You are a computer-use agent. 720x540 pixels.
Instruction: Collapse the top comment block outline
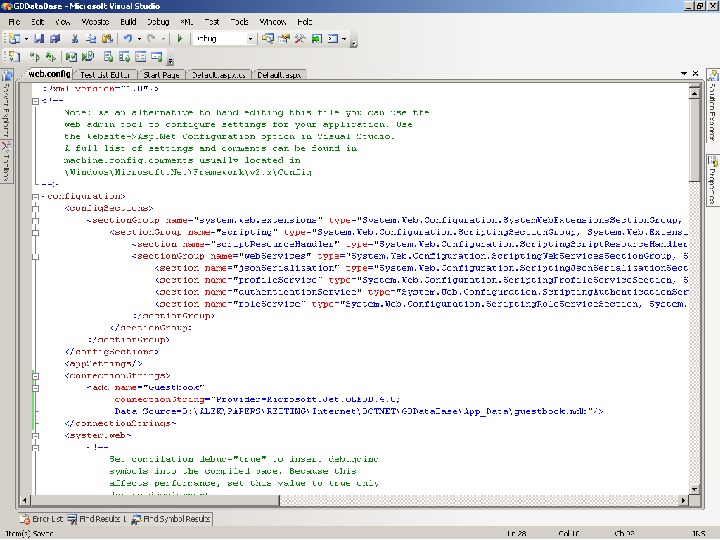[x=37, y=100]
